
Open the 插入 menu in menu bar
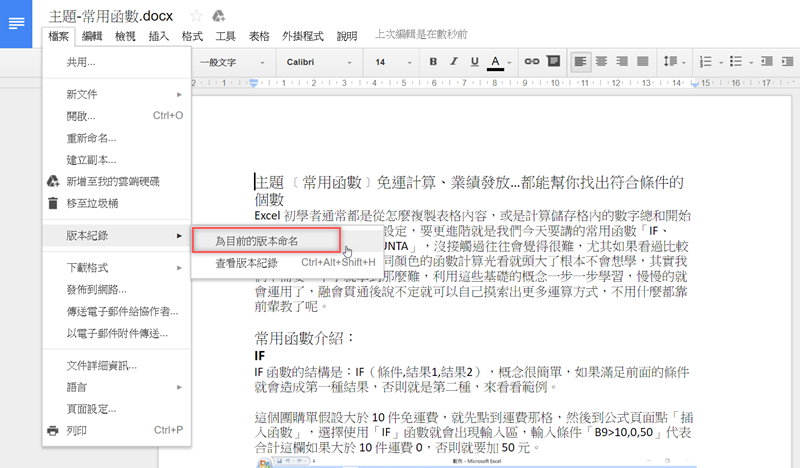coord(158,35)
